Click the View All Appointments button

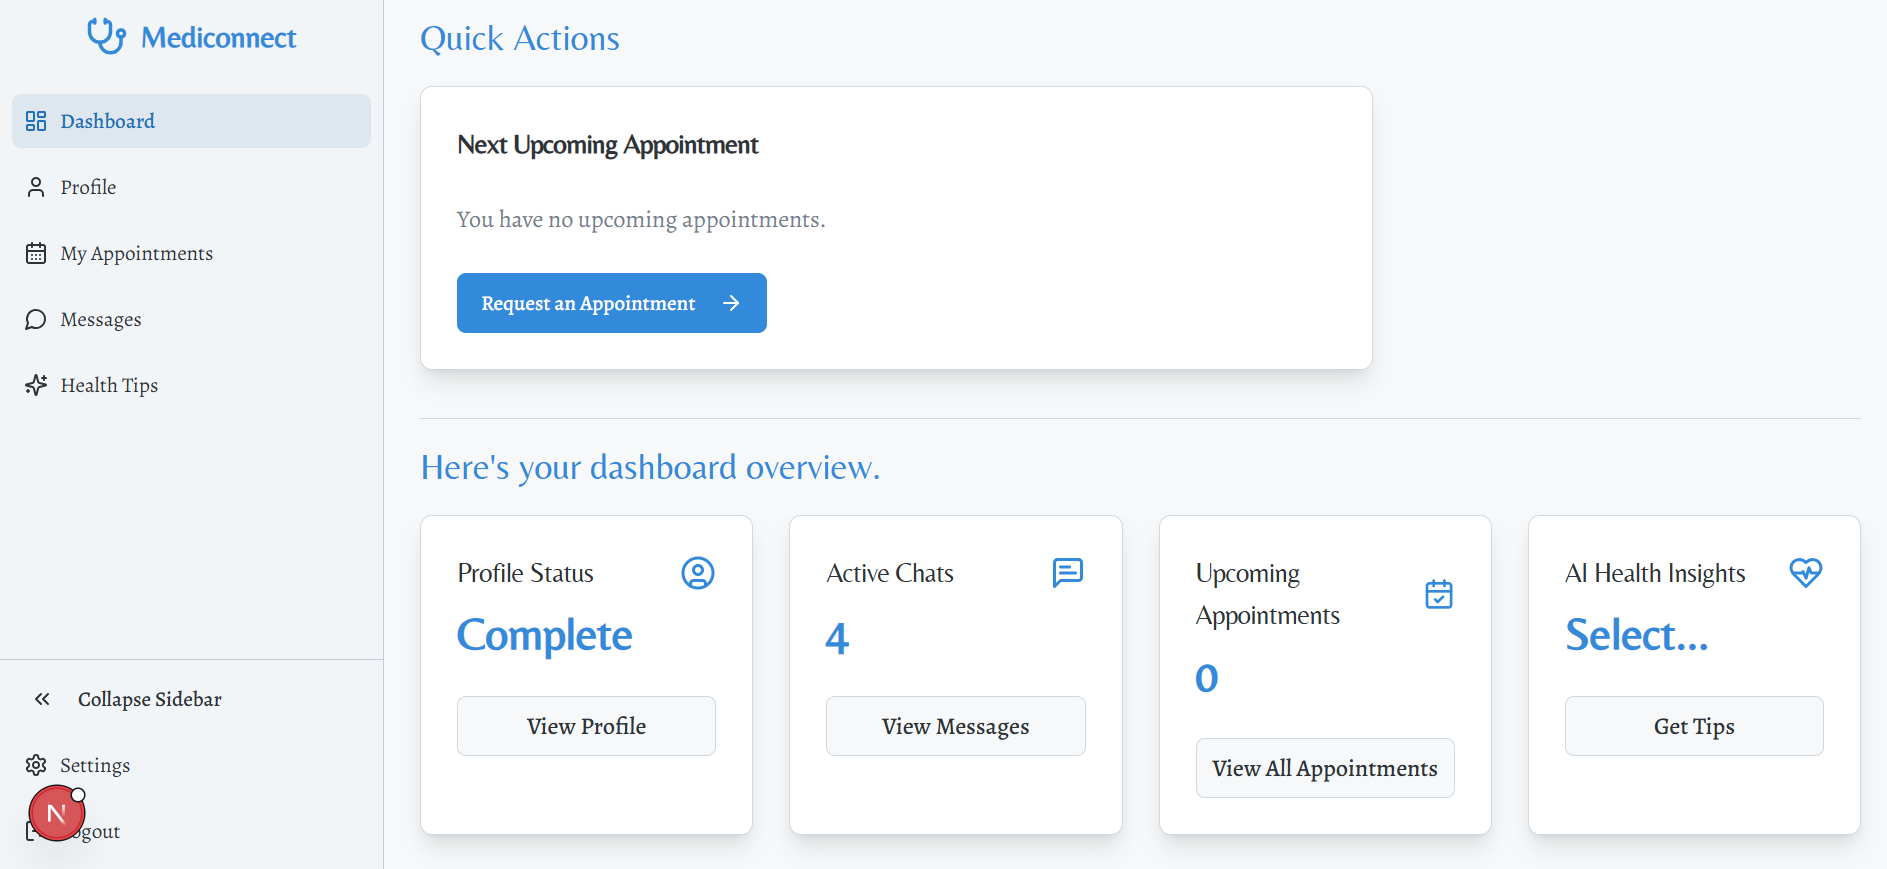[1325, 768]
